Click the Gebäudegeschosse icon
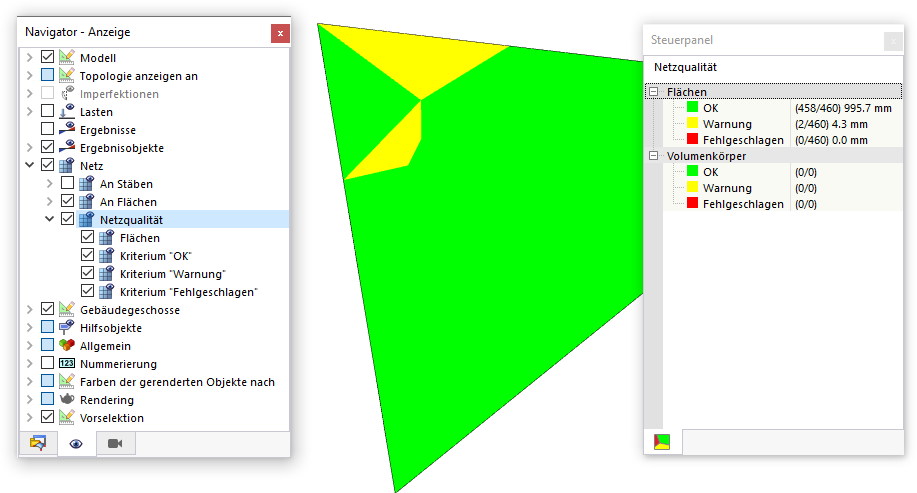917x493 pixels. coord(67,309)
